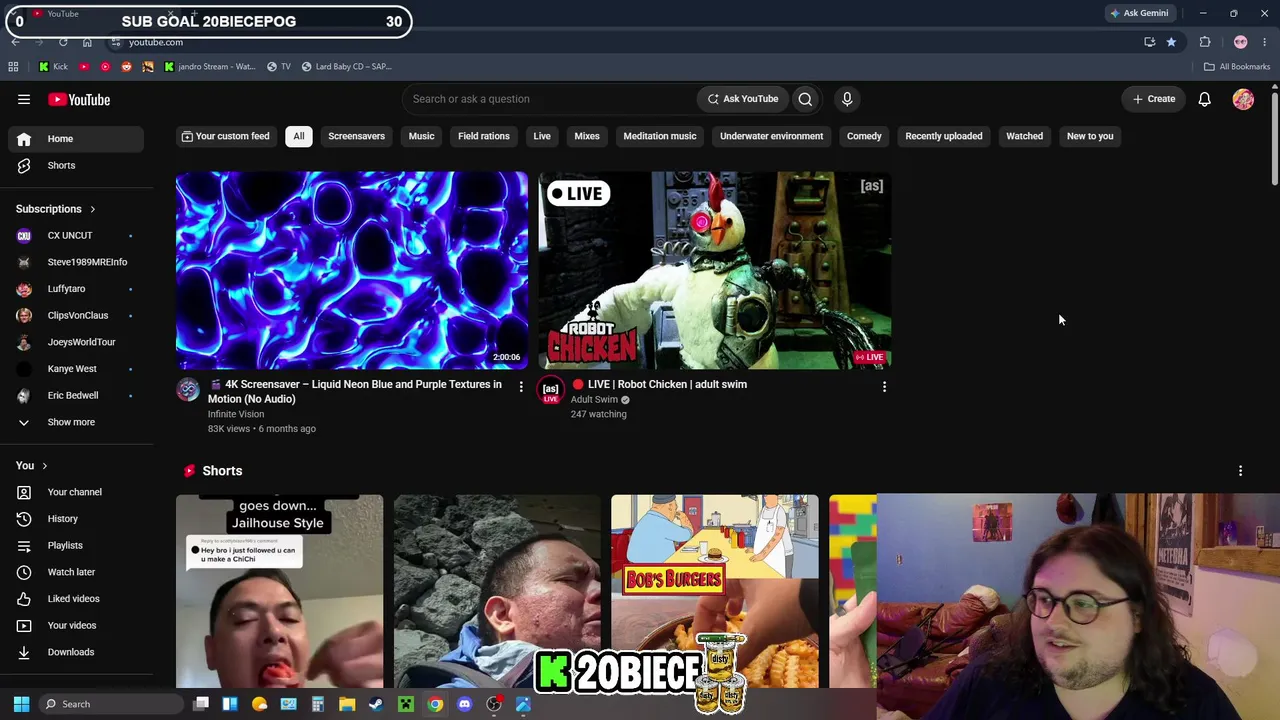Open Downloads in the sidebar
1280x720 pixels.
click(72, 652)
